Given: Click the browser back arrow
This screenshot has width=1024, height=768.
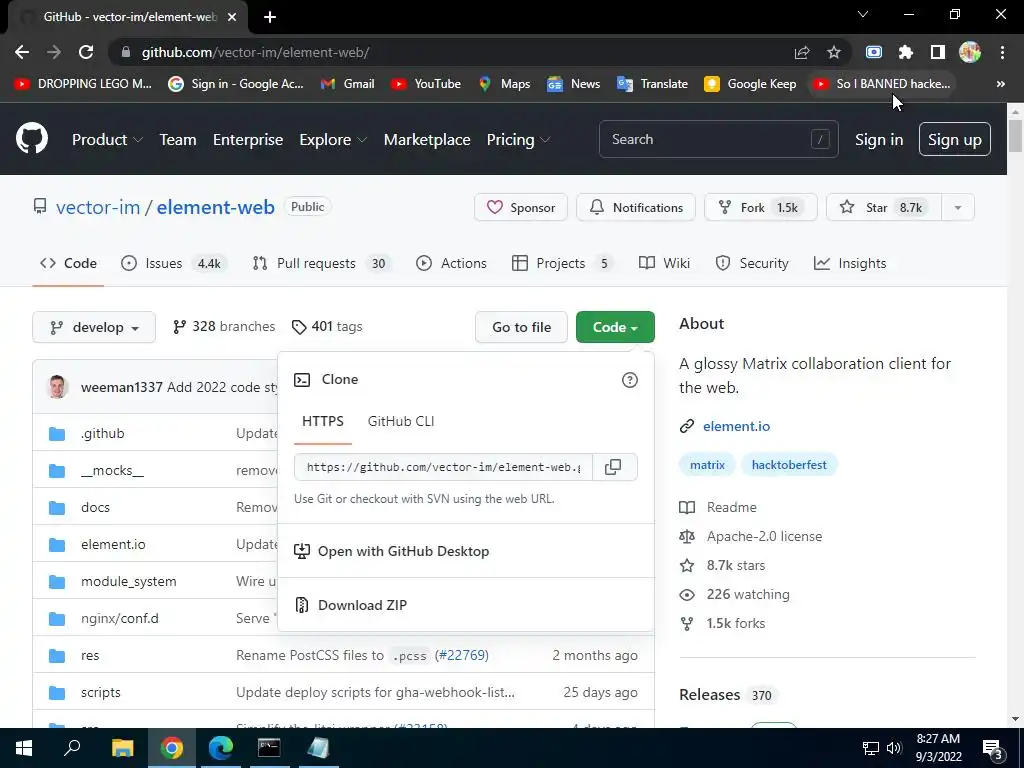Looking at the screenshot, I should (x=22, y=52).
